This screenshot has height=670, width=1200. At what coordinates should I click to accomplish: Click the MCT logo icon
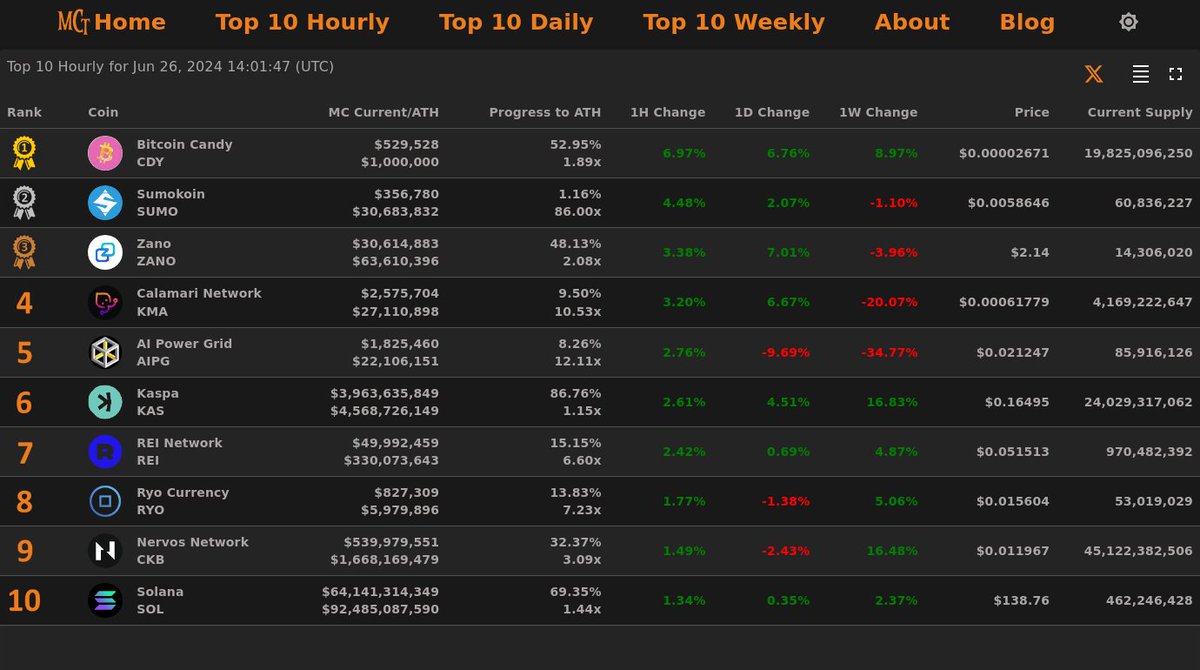73,22
